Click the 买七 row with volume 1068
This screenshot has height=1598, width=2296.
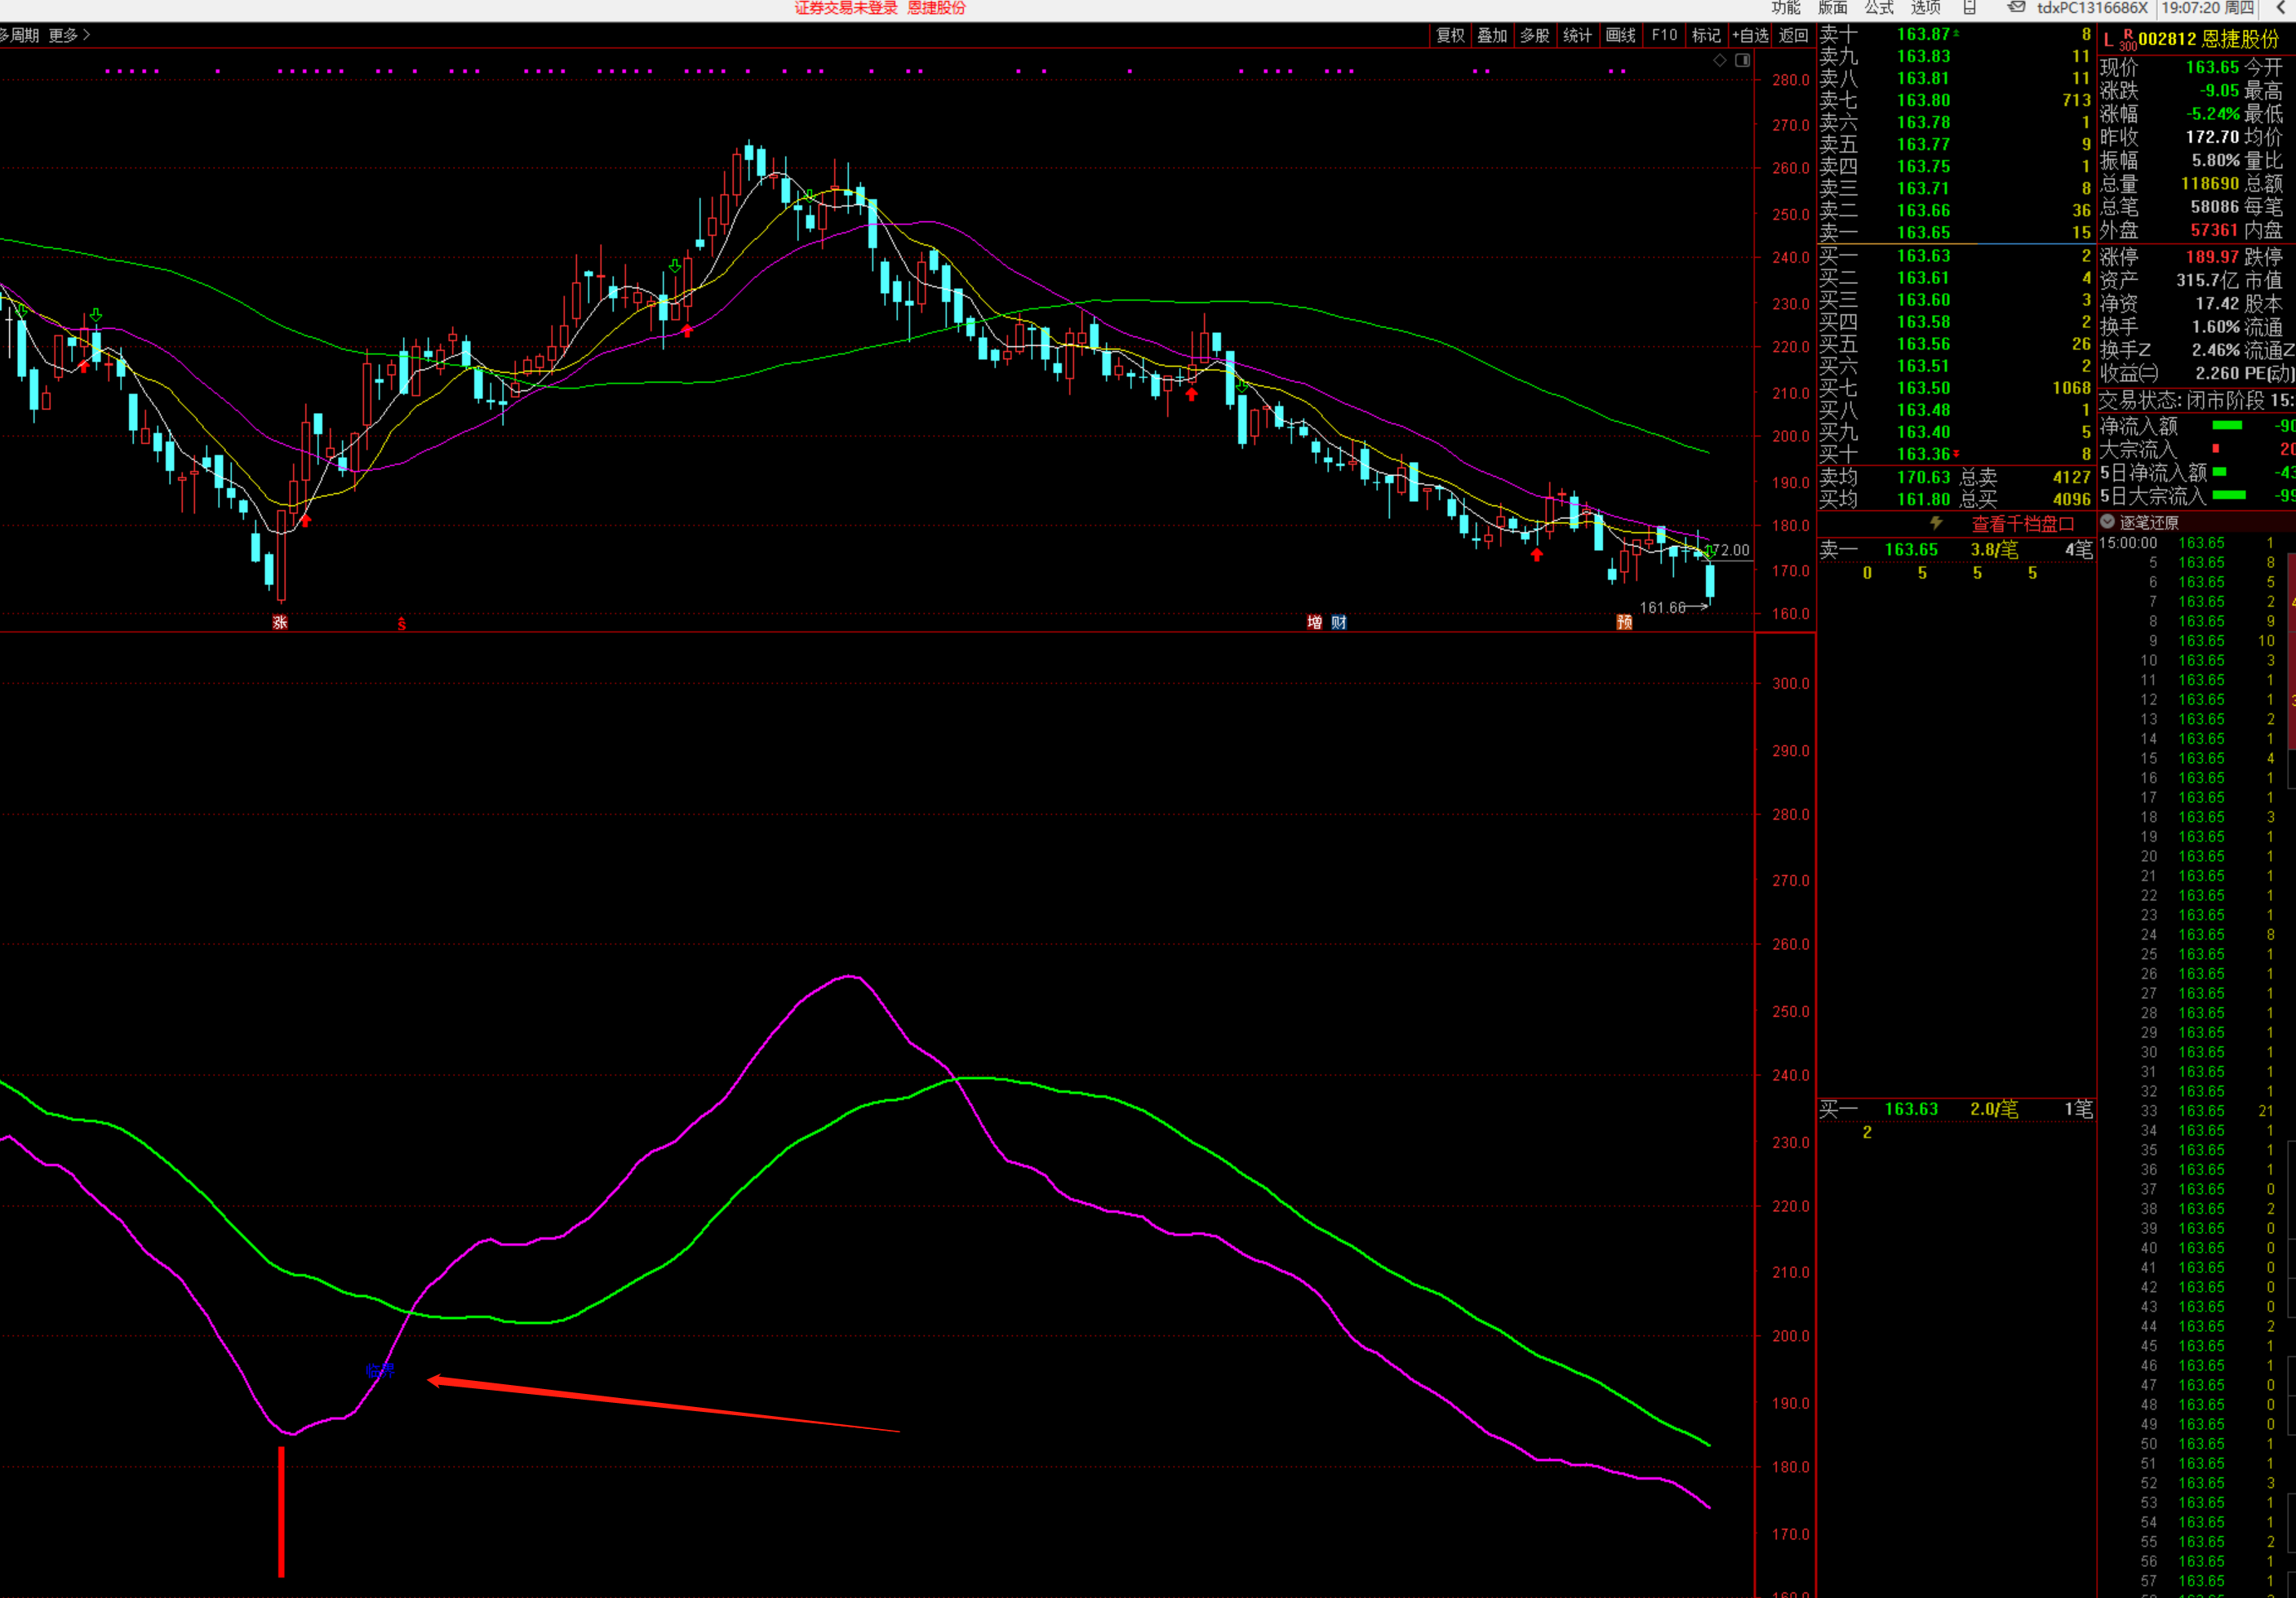(1955, 388)
